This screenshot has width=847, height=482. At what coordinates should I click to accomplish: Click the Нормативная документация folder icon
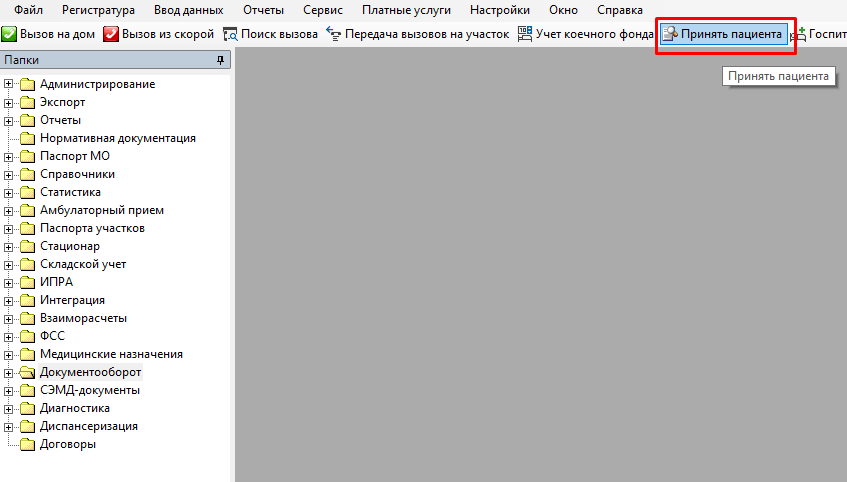28,138
